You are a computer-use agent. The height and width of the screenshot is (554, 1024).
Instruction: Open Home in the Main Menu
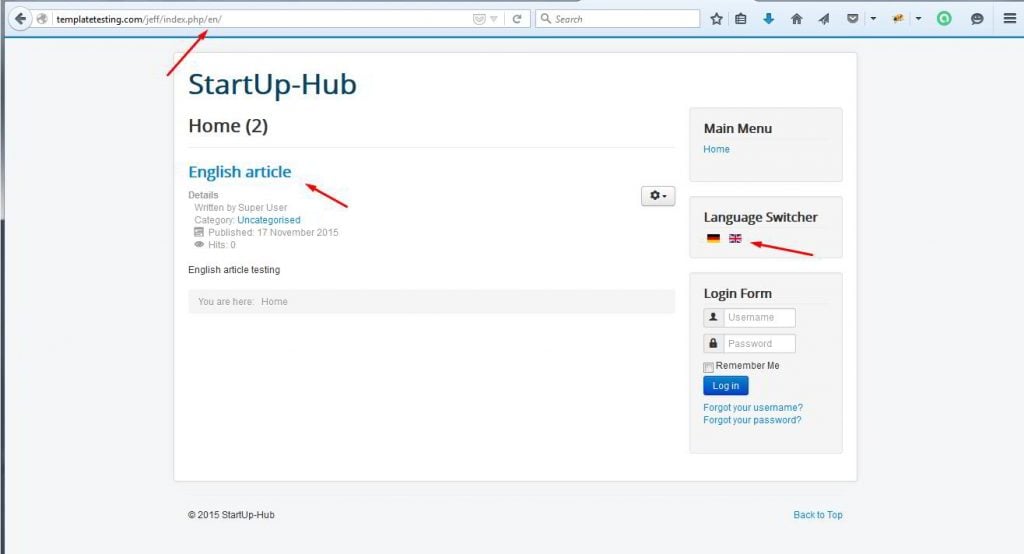[716, 150]
